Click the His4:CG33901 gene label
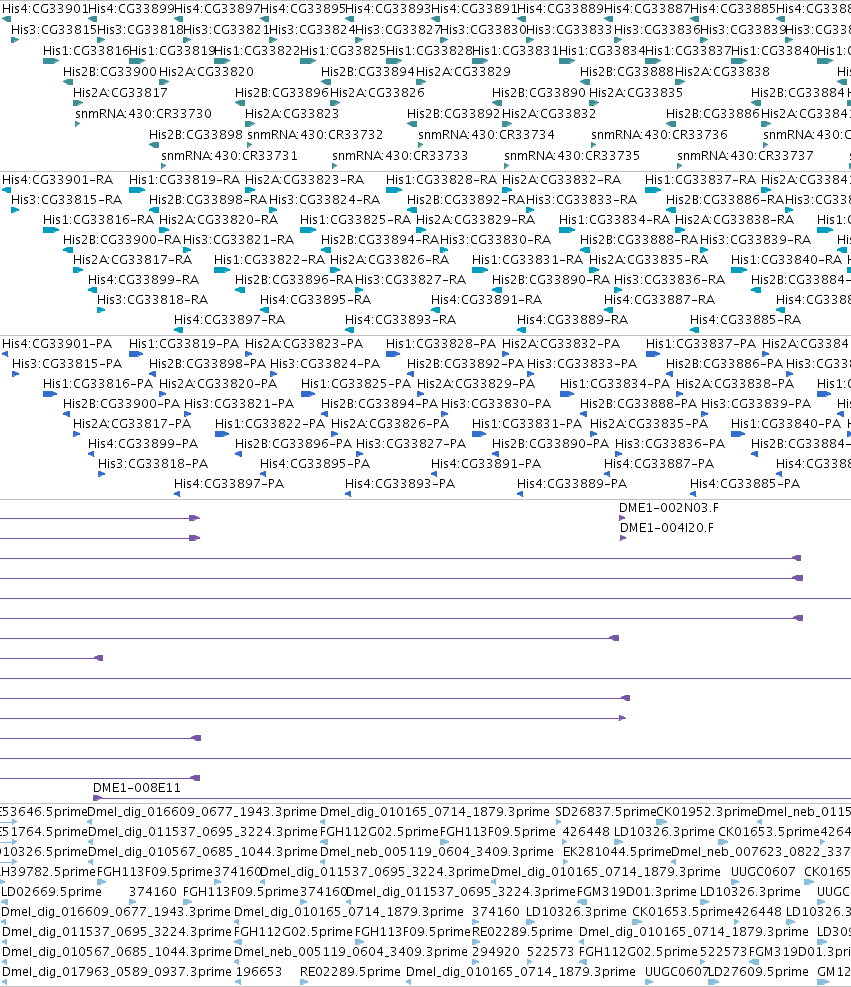Viewport: 851px width, 987px height. click(44, 9)
